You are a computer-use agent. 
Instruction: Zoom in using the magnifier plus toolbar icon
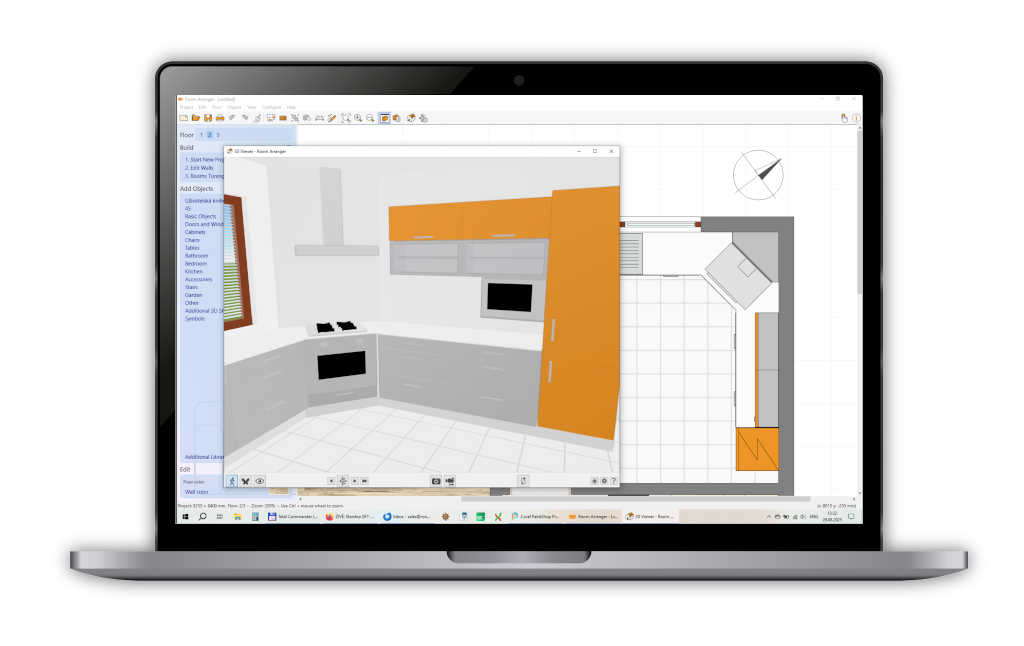358,117
